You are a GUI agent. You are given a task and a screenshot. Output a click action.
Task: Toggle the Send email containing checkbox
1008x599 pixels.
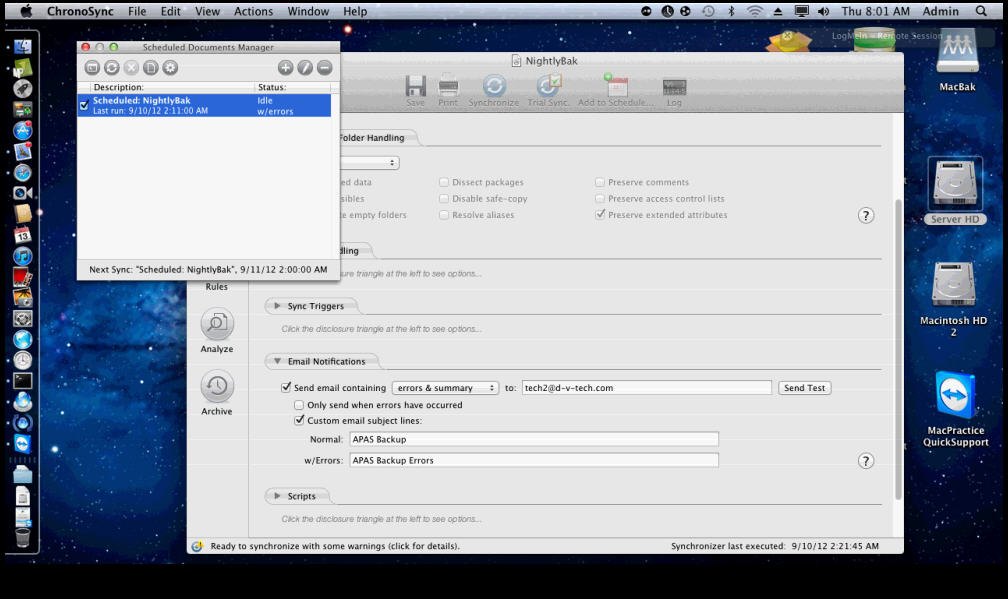[286, 388]
